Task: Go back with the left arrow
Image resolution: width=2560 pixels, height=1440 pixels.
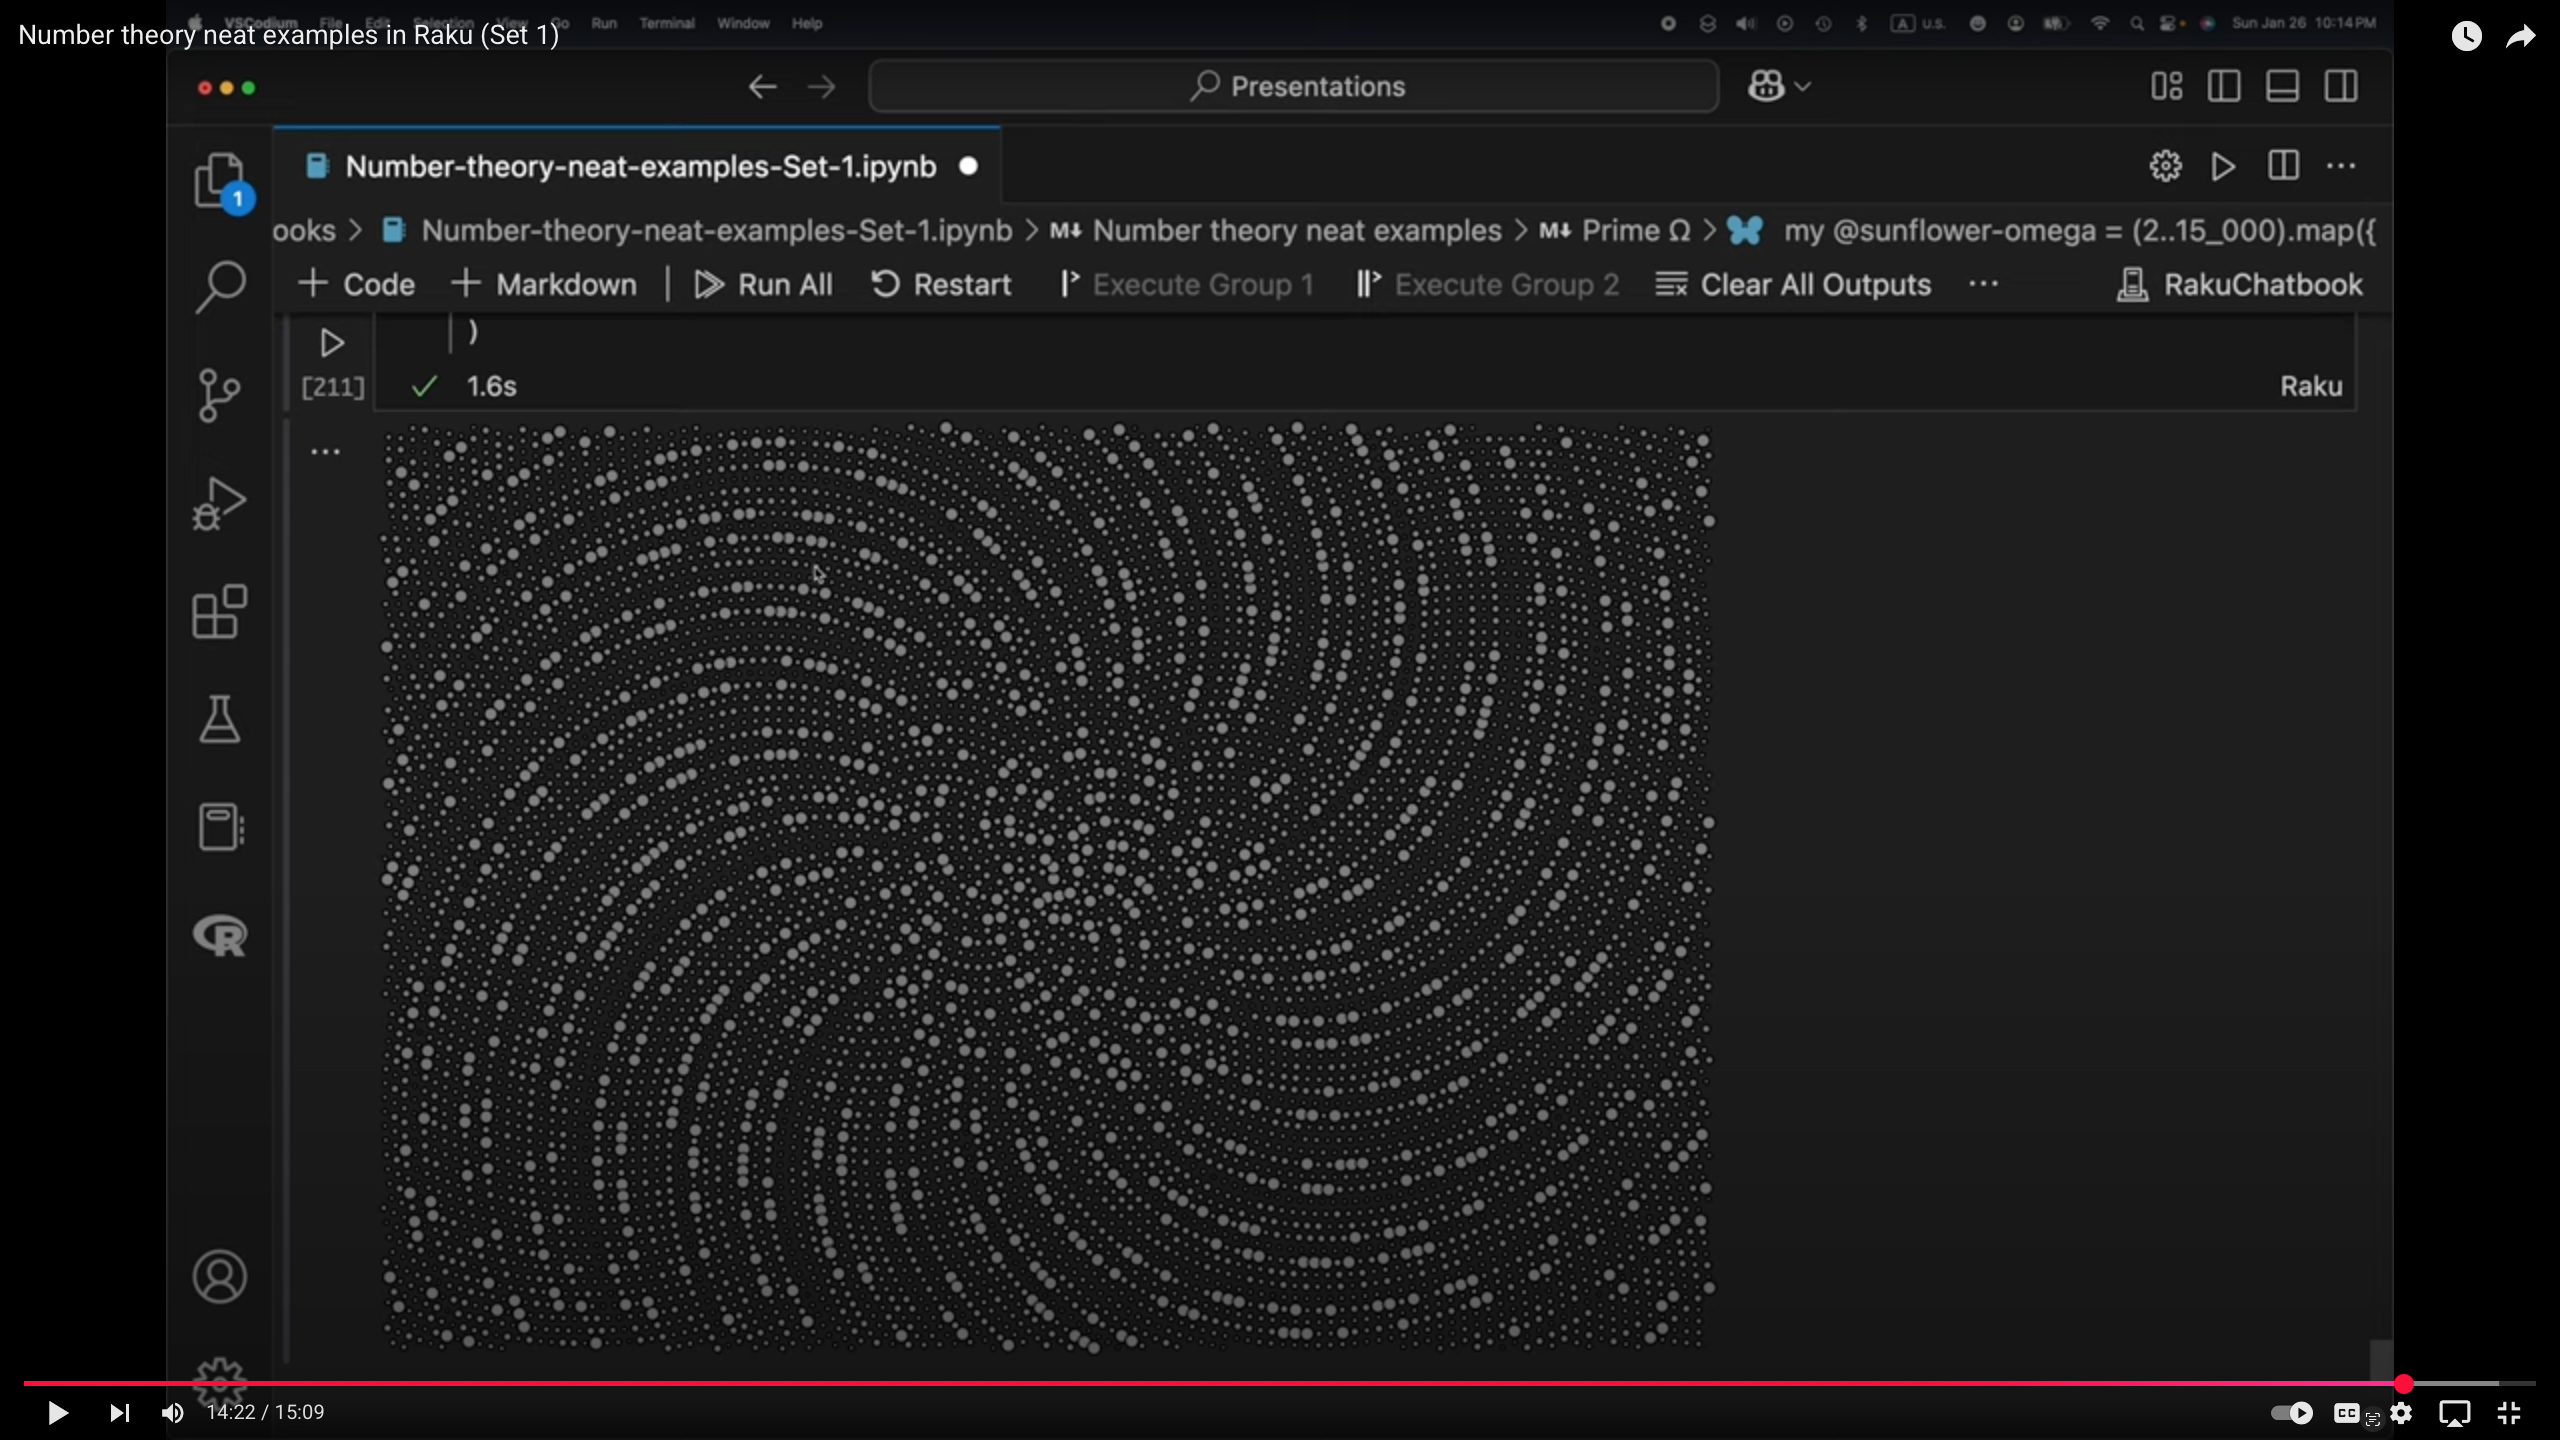Action: [x=763, y=87]
